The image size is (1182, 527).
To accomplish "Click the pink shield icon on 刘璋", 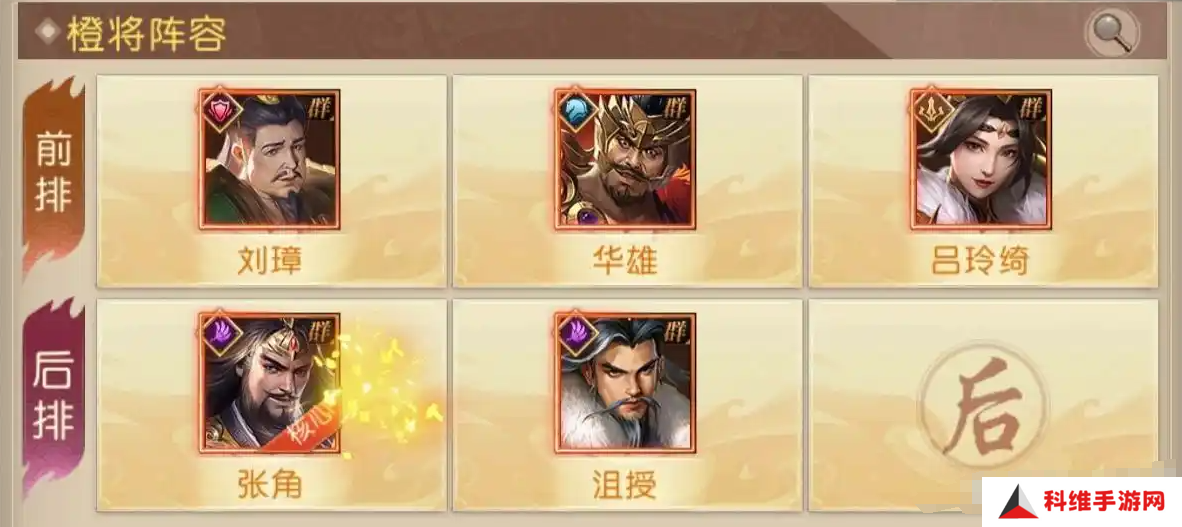I will click(x=221, y=111).
